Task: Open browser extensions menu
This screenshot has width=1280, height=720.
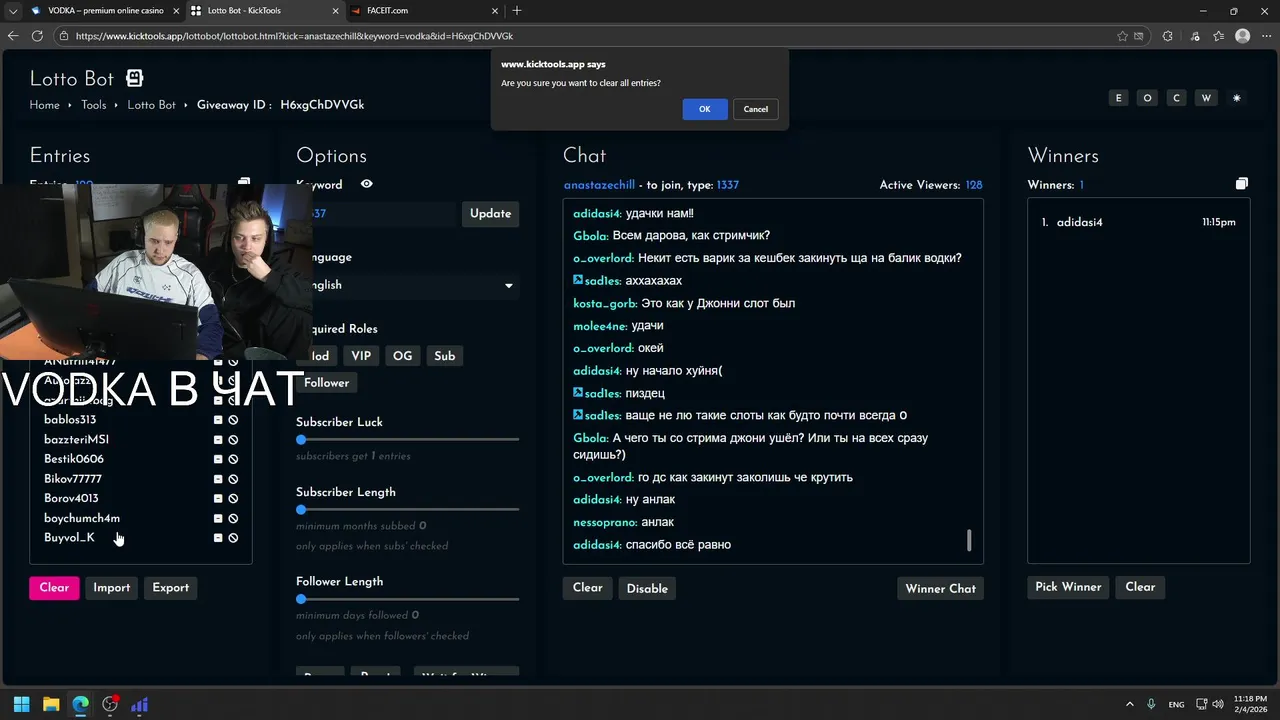Action: (x=1167, y=36)
